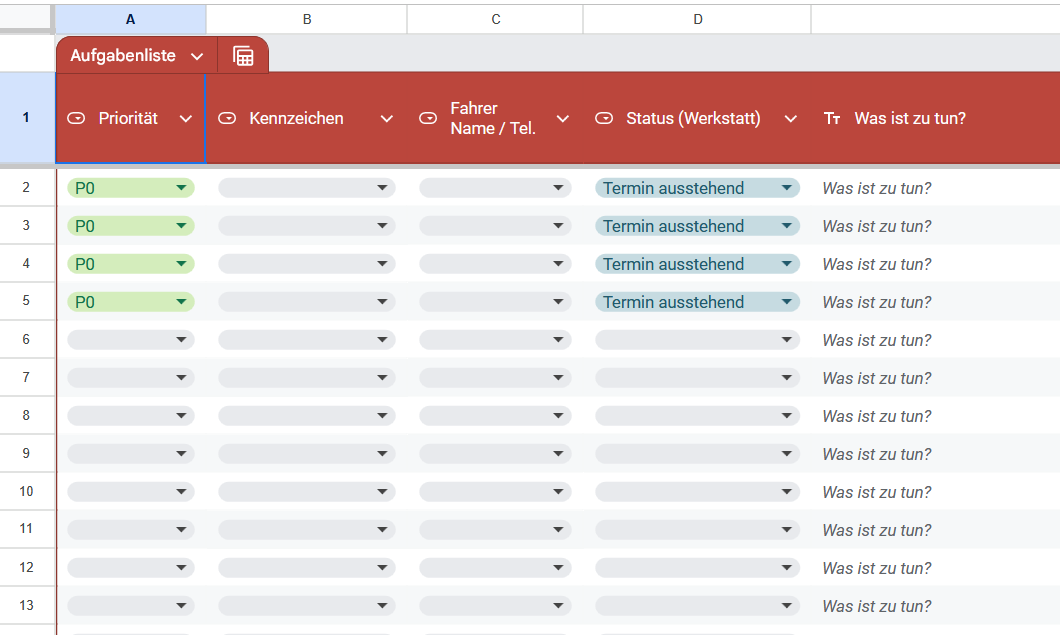Open the P0 priority chip in row 5
1060x635 pixels.
tap(130, 302)
